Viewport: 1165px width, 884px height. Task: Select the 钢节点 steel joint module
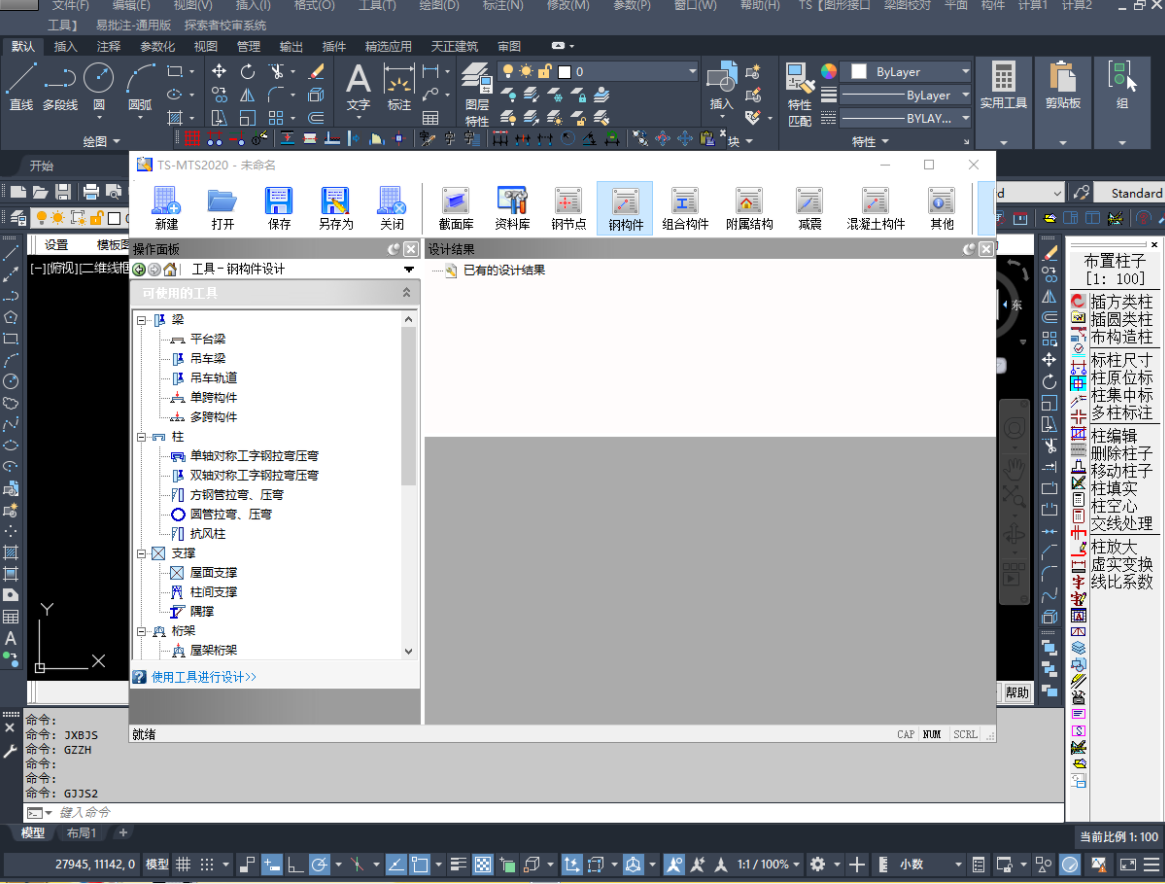[x=568, y=208]
